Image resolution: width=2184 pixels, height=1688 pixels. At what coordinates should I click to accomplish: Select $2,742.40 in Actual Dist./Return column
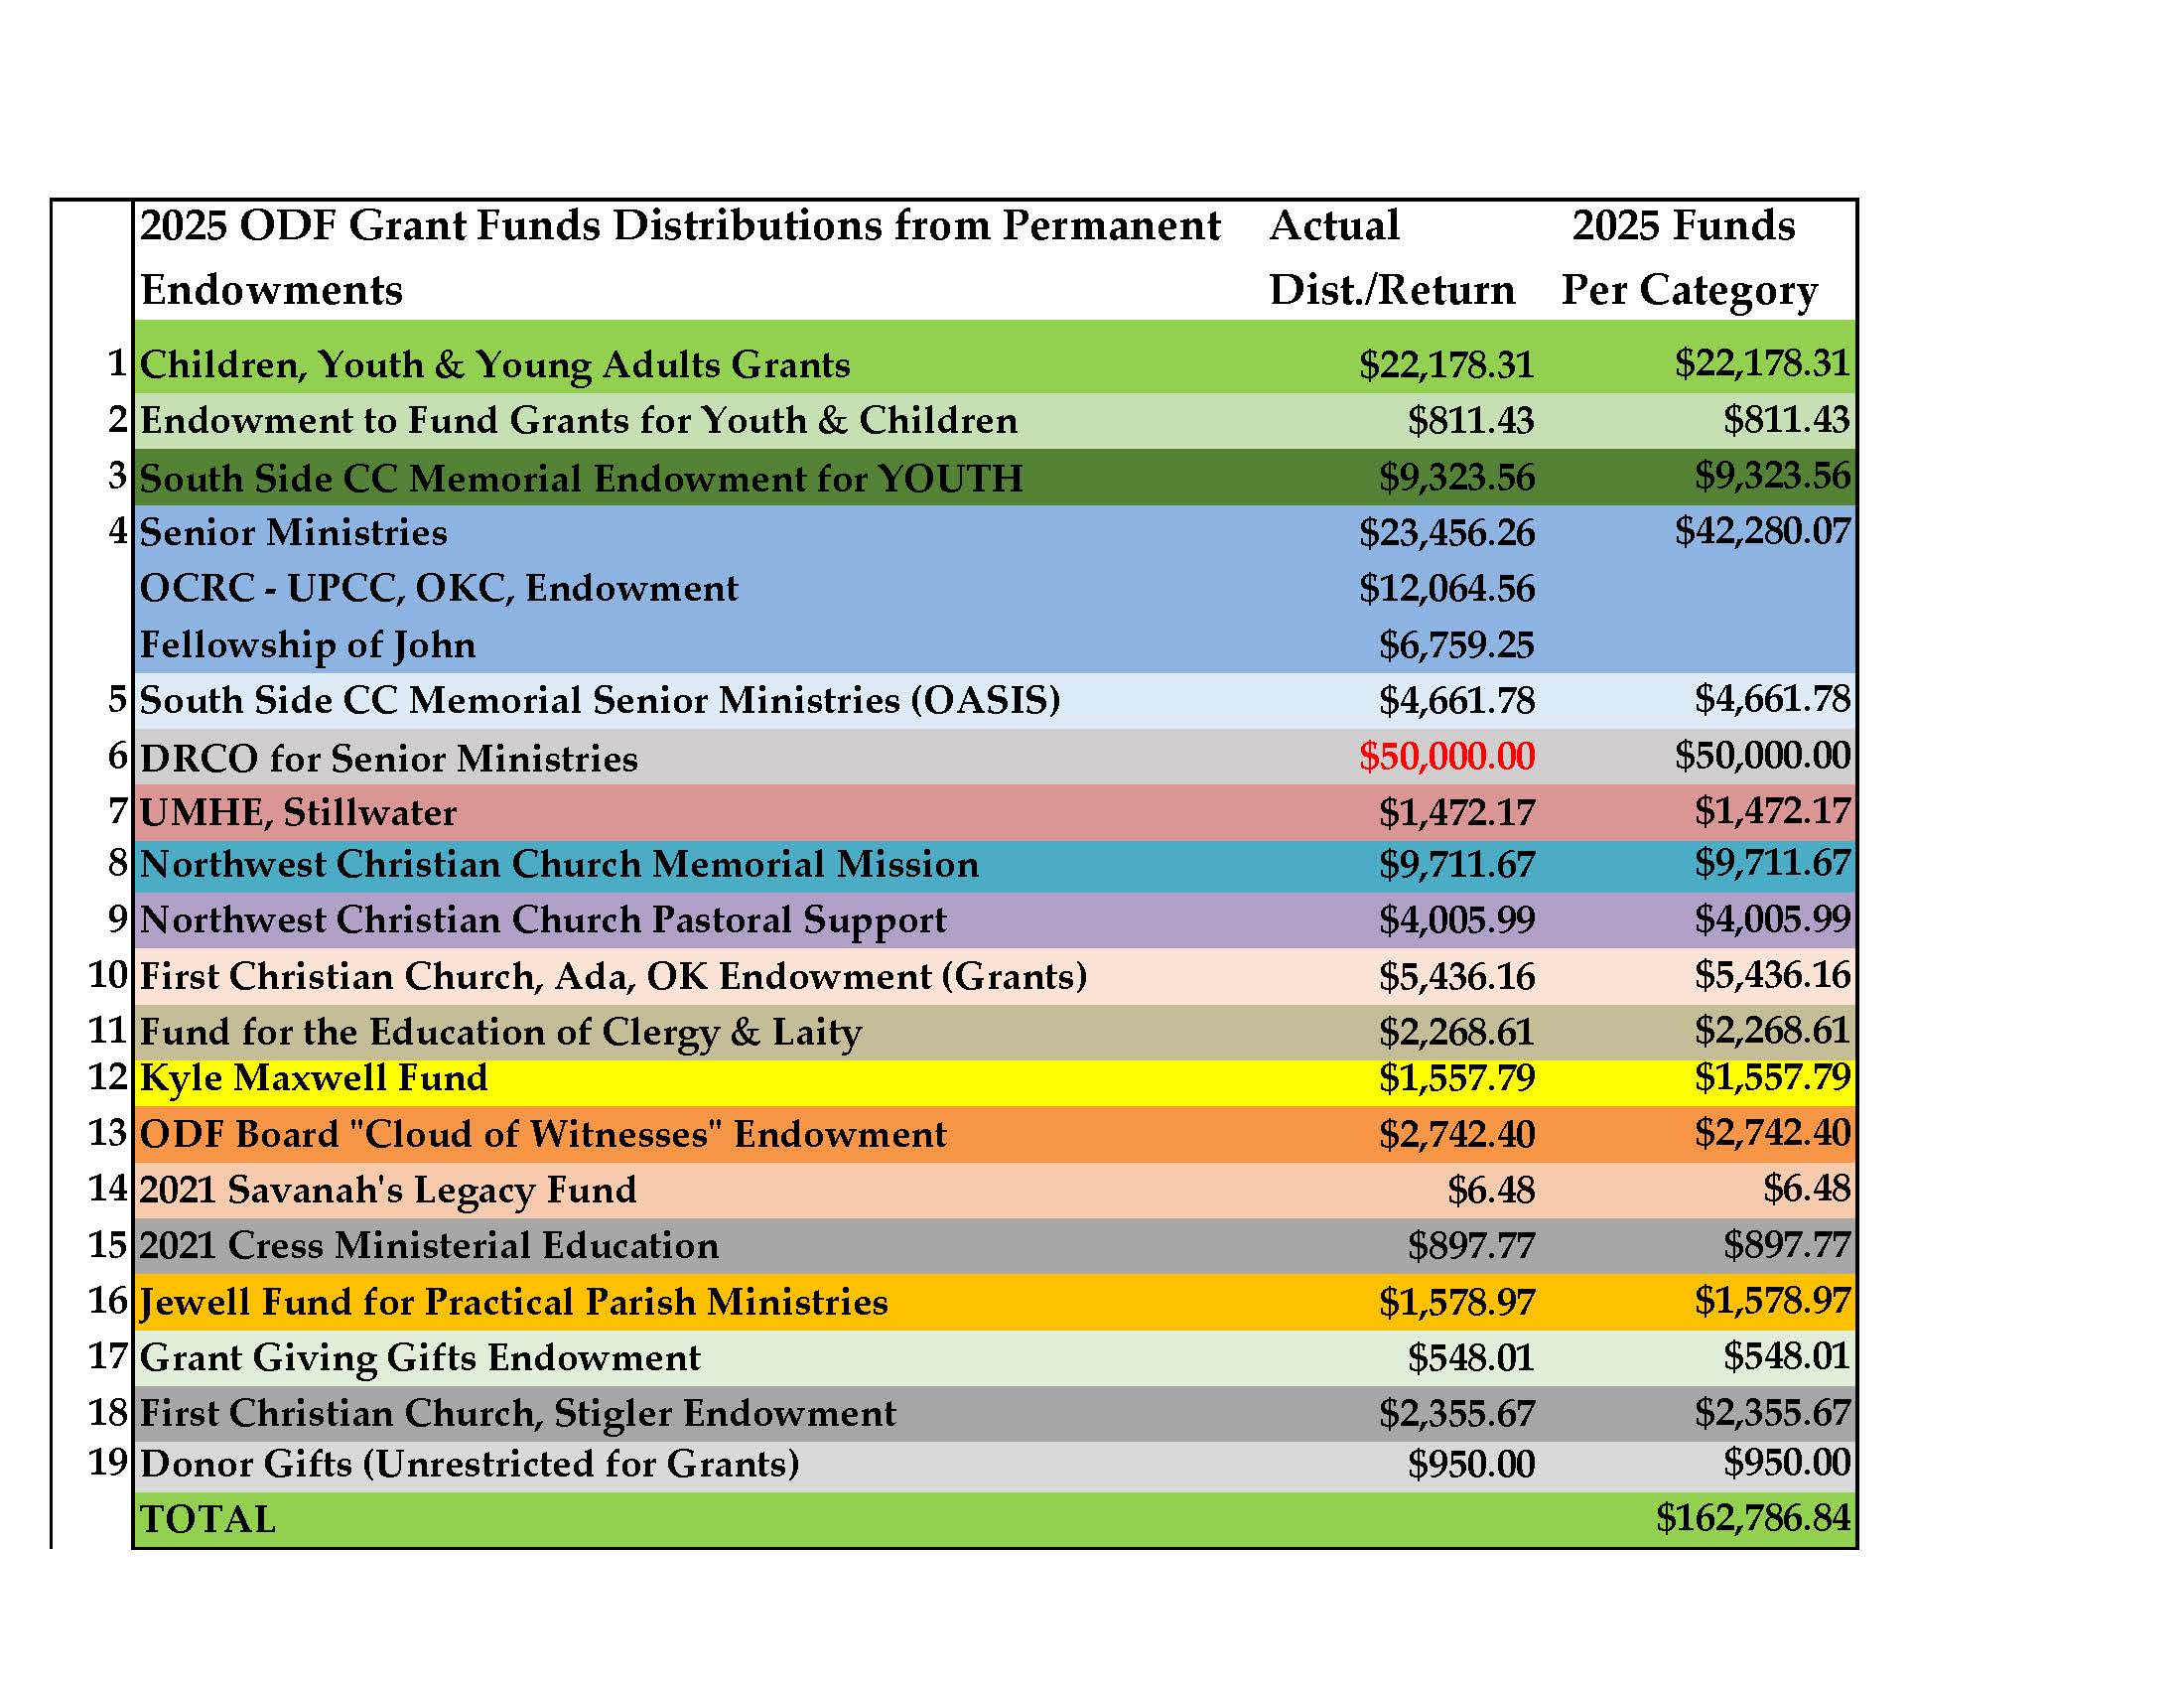(1456, 1135)
